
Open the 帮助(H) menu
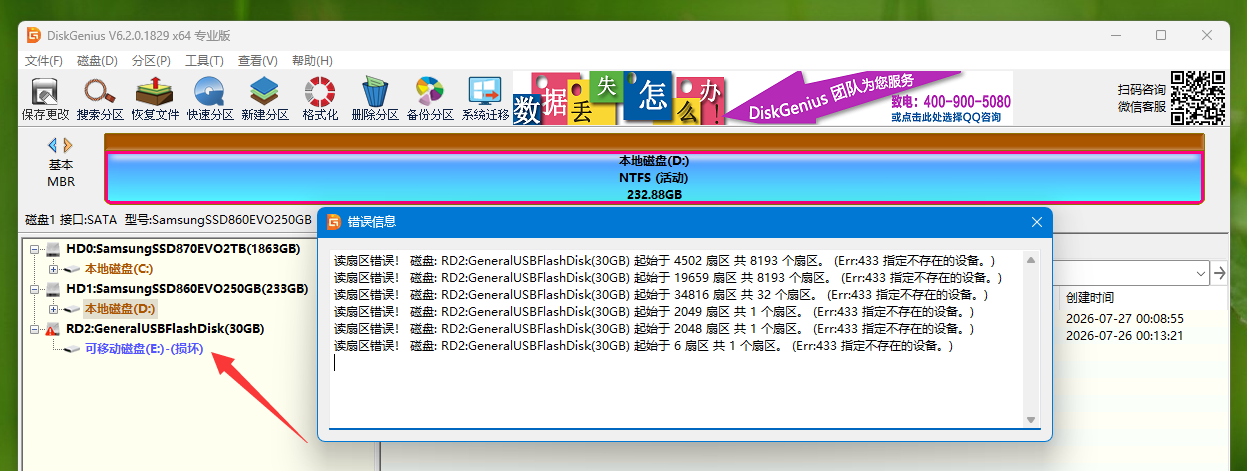click(311, 60)
